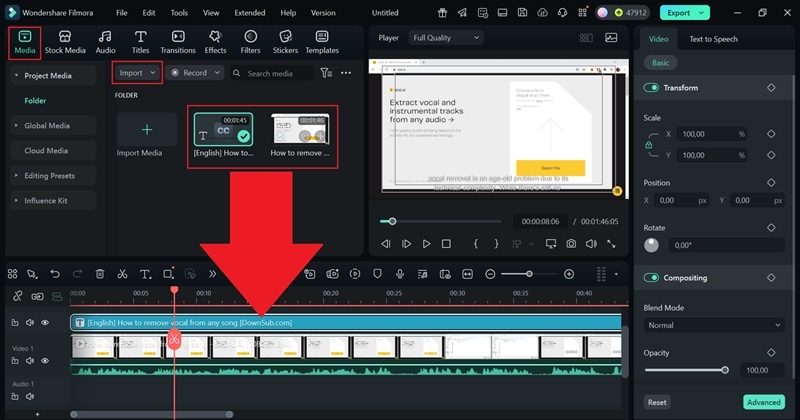Image resolution: width=800 pixels, height=420 pixels.
Task: Open the Stock Media tab
Action: point(65,42)
